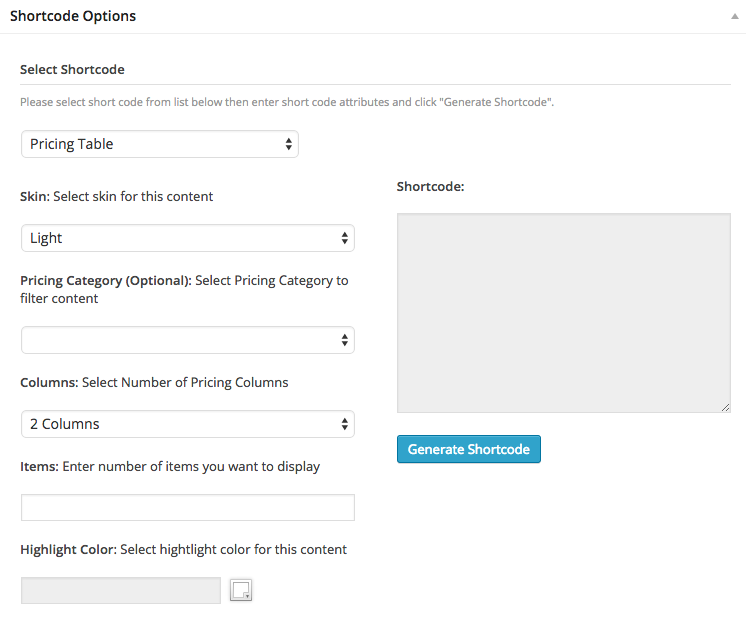This screenshot has width=746, height=630.
Task: Click the Shortcode textarea resize handle
Action: pos(725,407)
